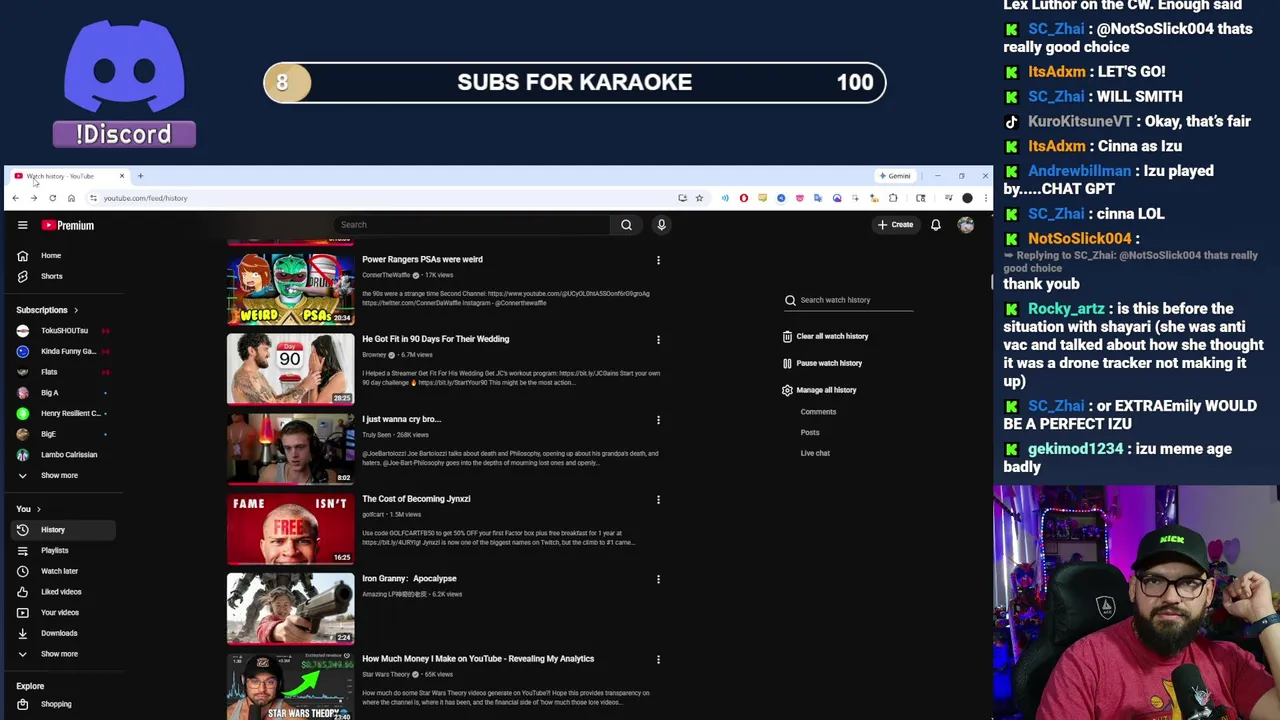This screenshot has height=720, width=1280.
Task: Open Posts history link
Action: pyautogui.click(x=810, y=432)
